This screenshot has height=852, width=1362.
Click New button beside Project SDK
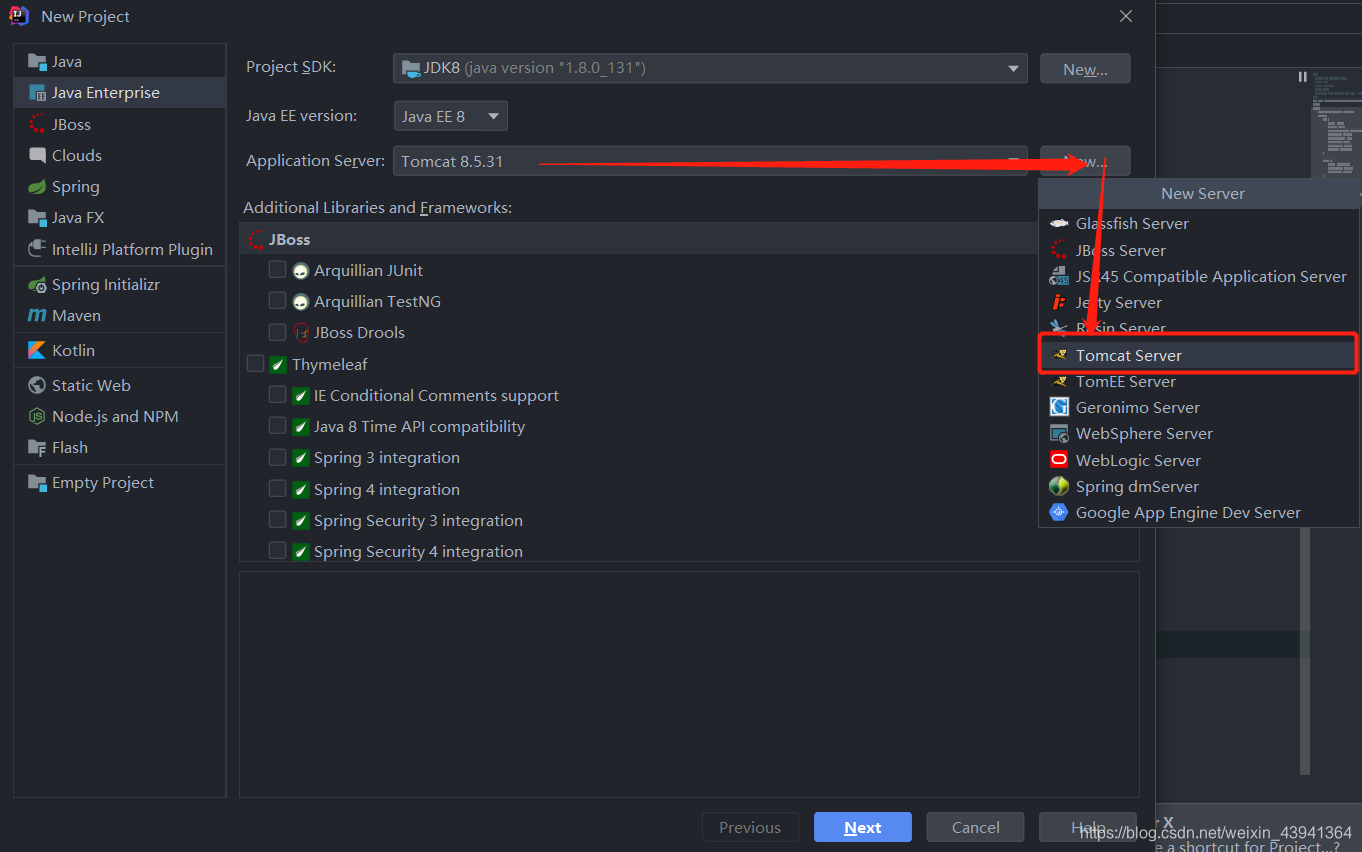[1085, 69]
